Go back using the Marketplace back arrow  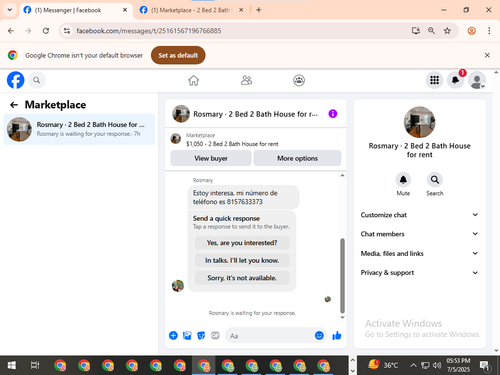[14, 105]
